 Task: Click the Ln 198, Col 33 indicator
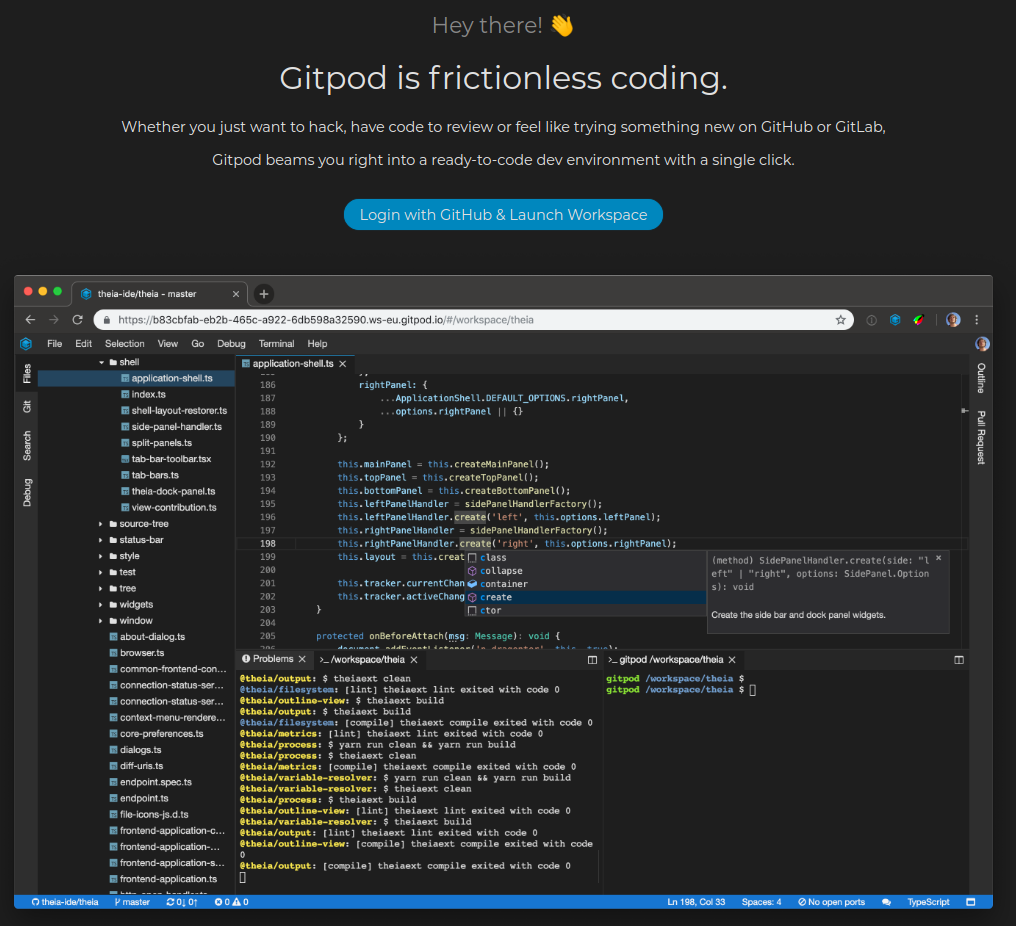click(696, 901)
